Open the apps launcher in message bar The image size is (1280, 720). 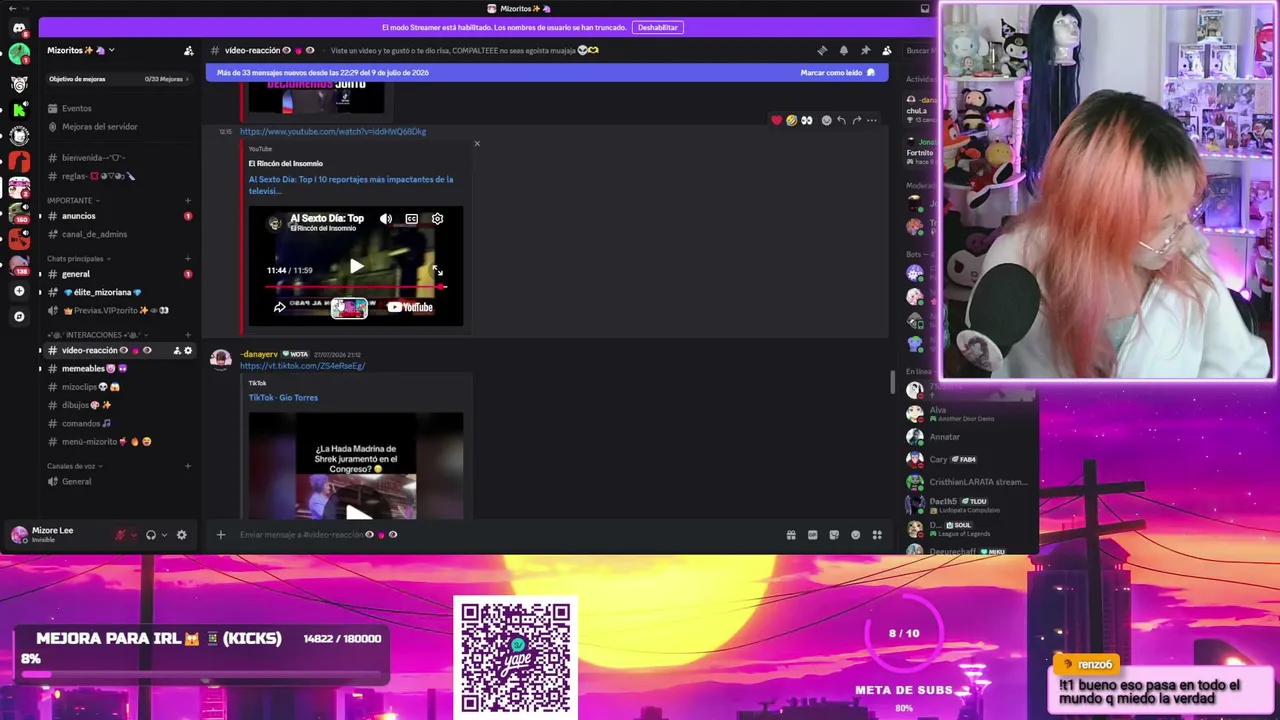pyautogui.click(x=877, y=535)
